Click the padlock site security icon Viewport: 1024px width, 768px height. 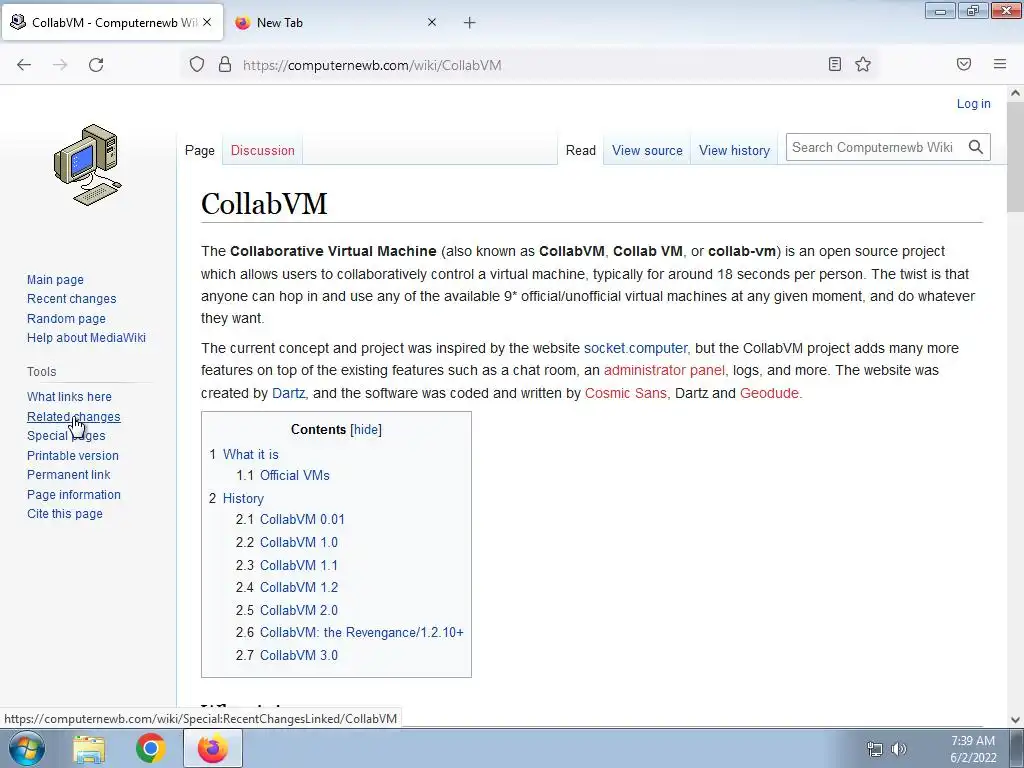225,64
